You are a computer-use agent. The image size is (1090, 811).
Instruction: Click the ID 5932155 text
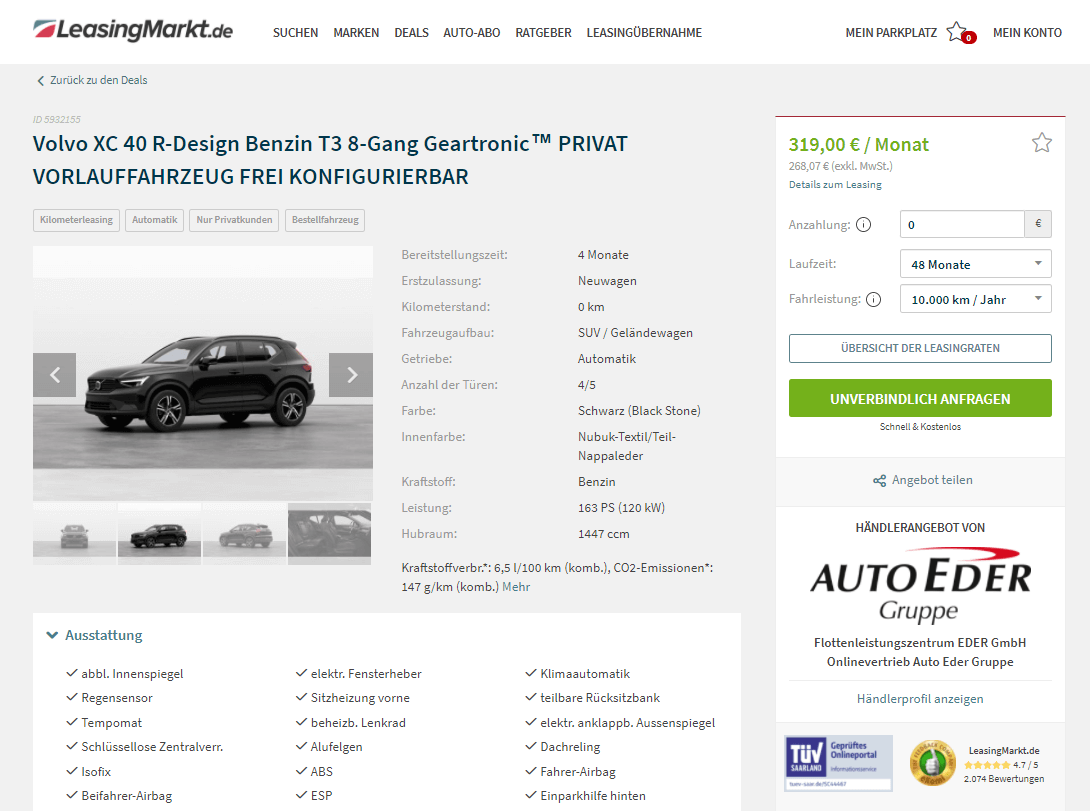[56, 120]
